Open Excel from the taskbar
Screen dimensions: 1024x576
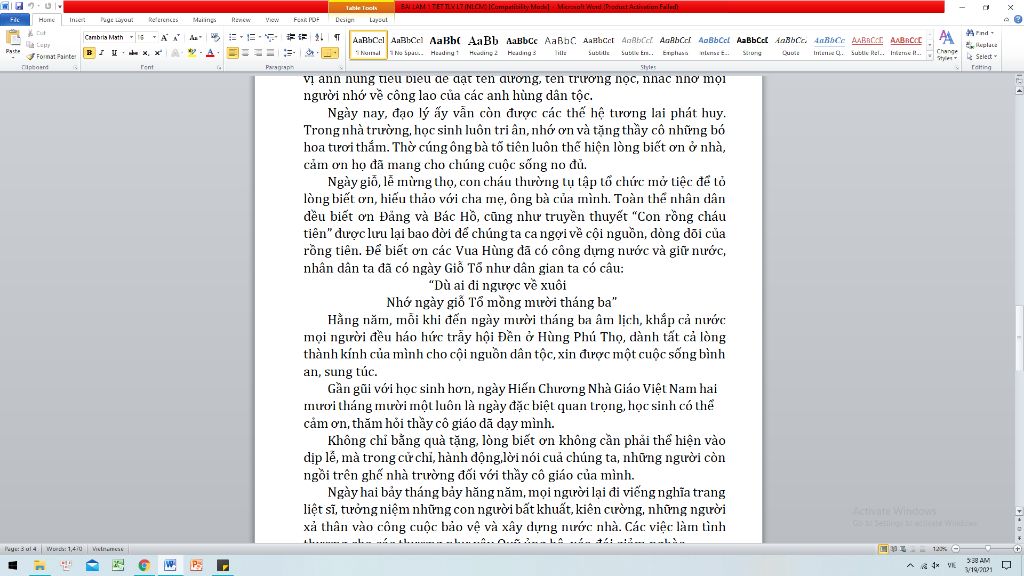[x=118, y=566]
